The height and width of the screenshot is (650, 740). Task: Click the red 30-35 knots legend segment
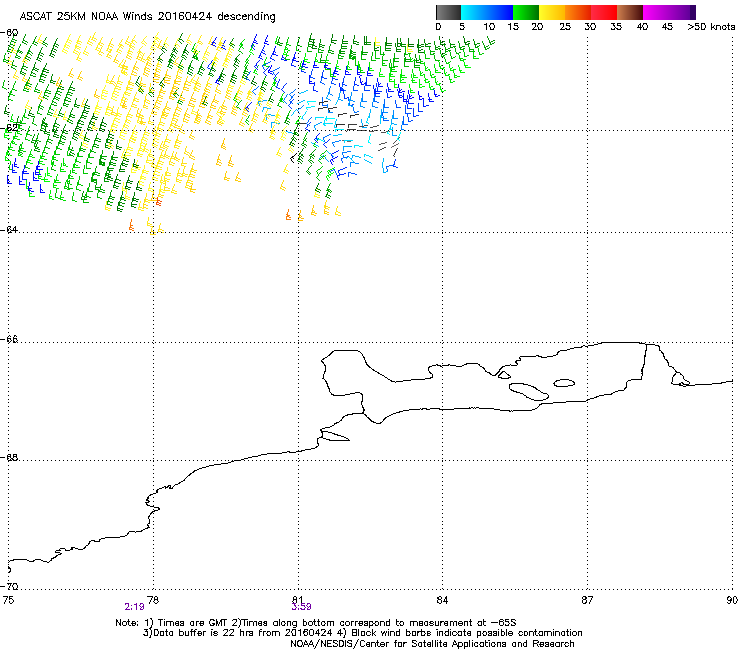pyautogui.click(x=604, y=12)
